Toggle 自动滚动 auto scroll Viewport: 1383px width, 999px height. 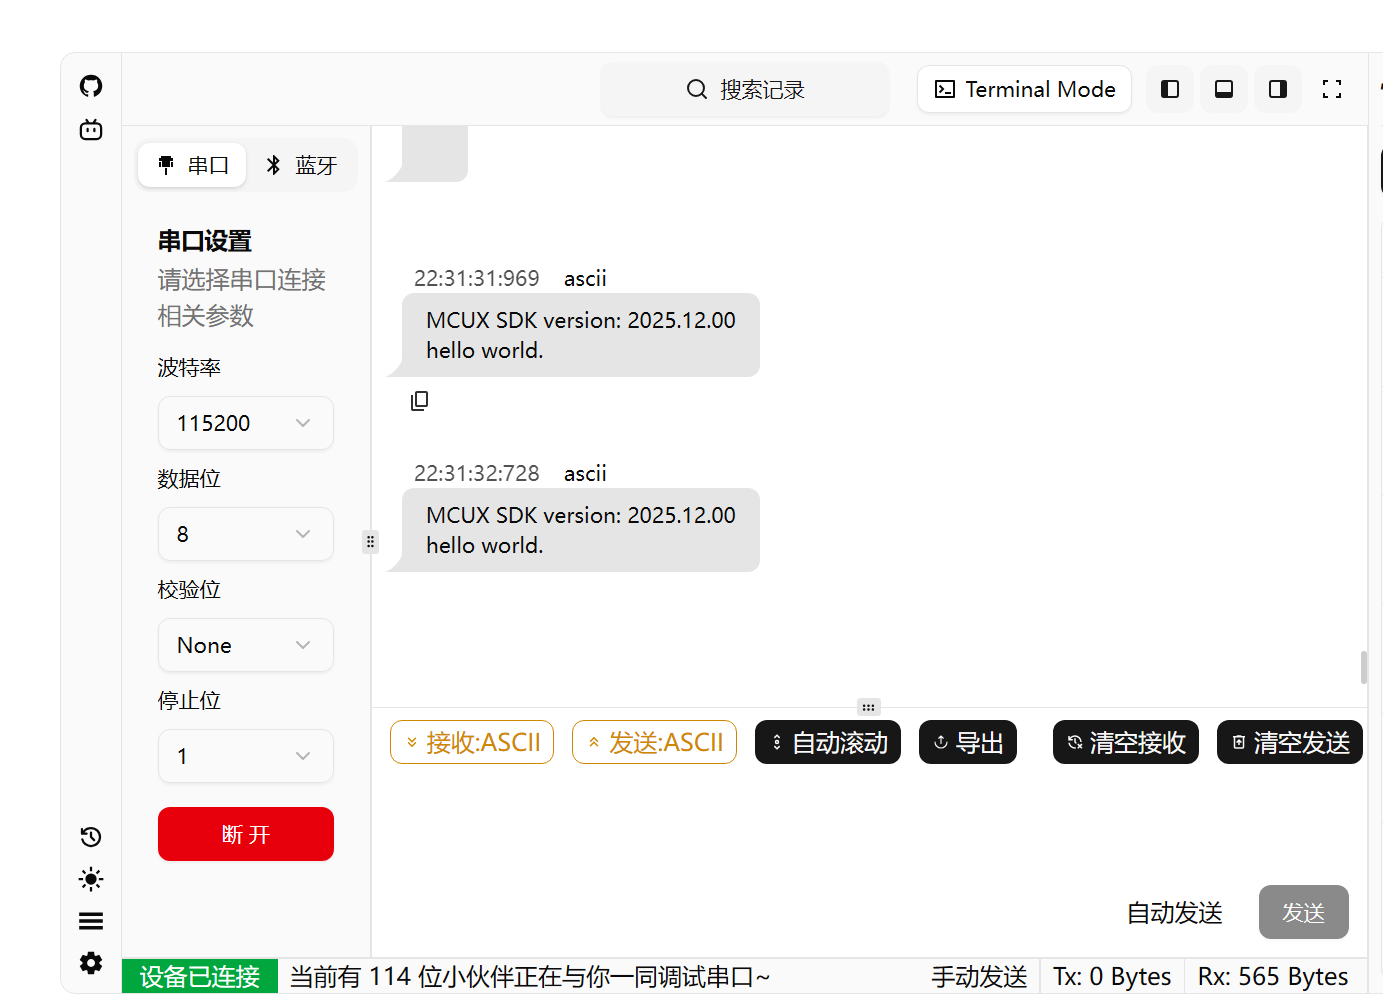[x=828, y=742]
